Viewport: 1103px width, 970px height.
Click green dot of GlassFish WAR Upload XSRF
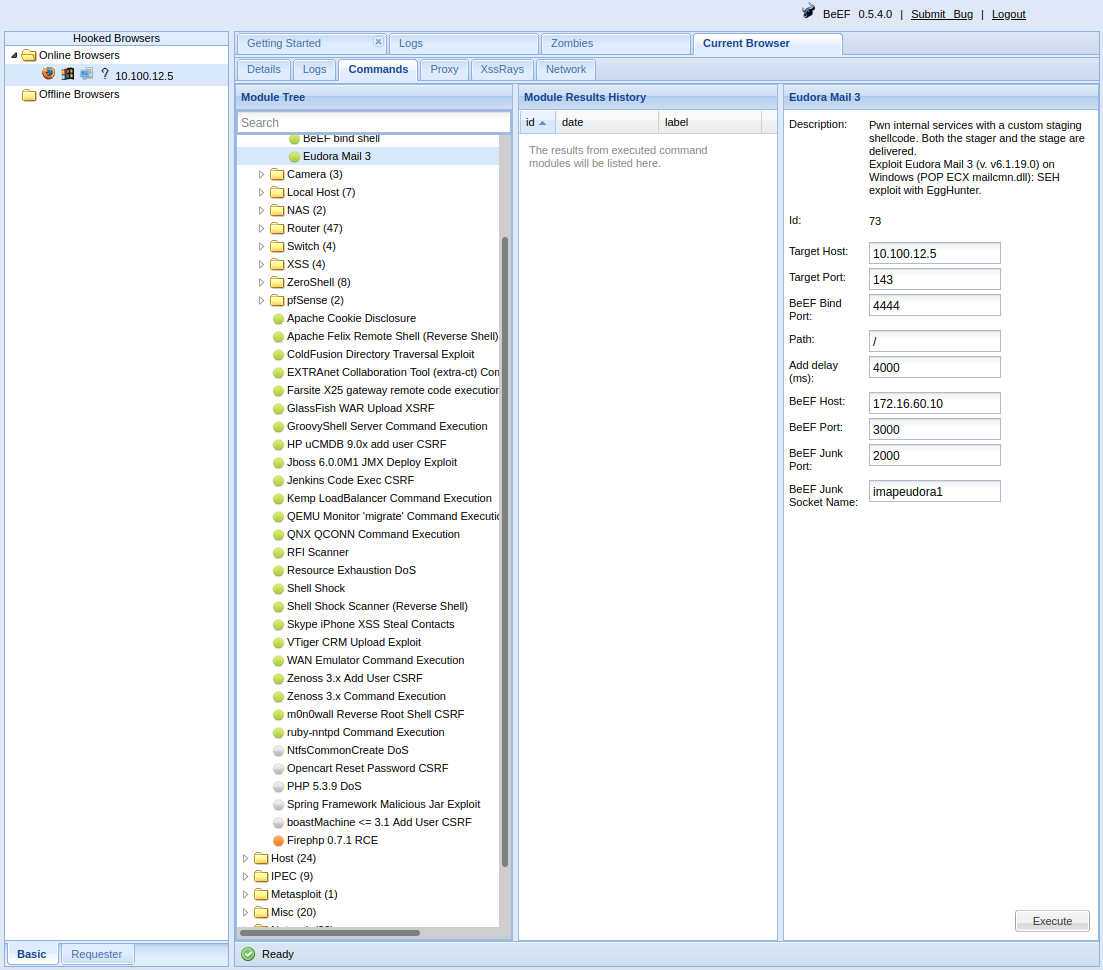pos(279,409)
